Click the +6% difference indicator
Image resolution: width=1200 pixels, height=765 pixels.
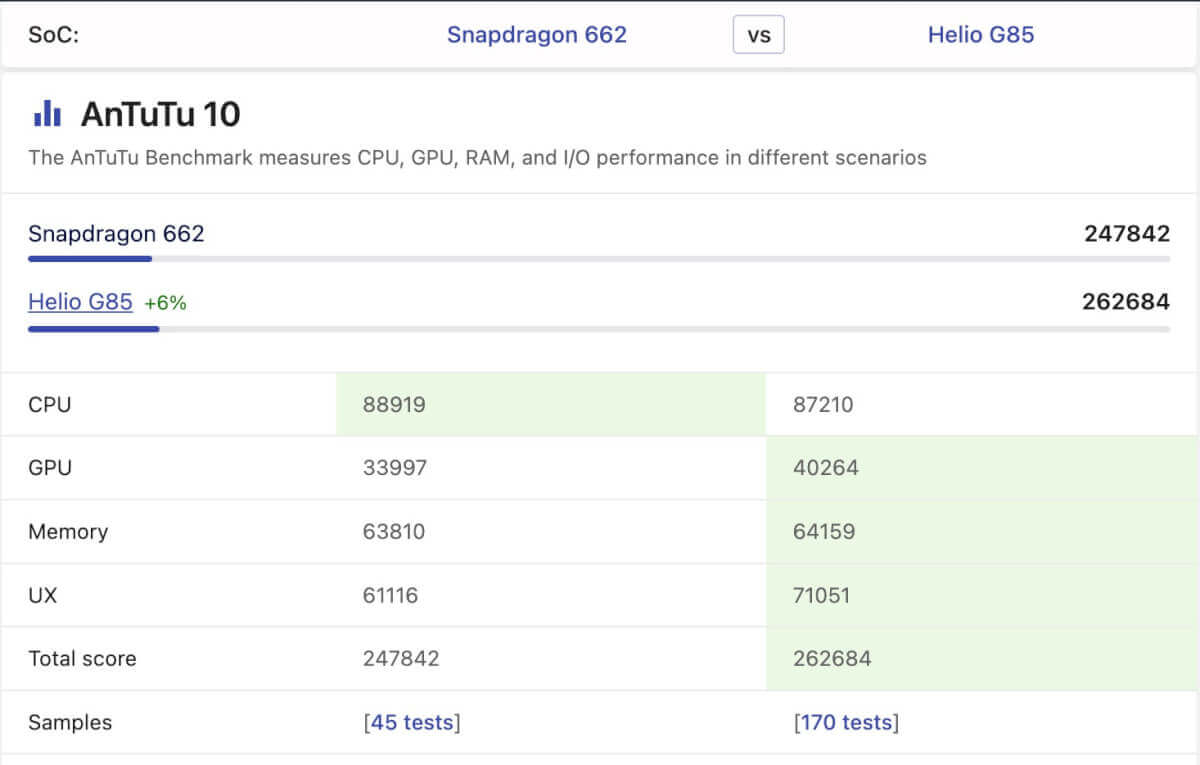click(x=165, y=302)
